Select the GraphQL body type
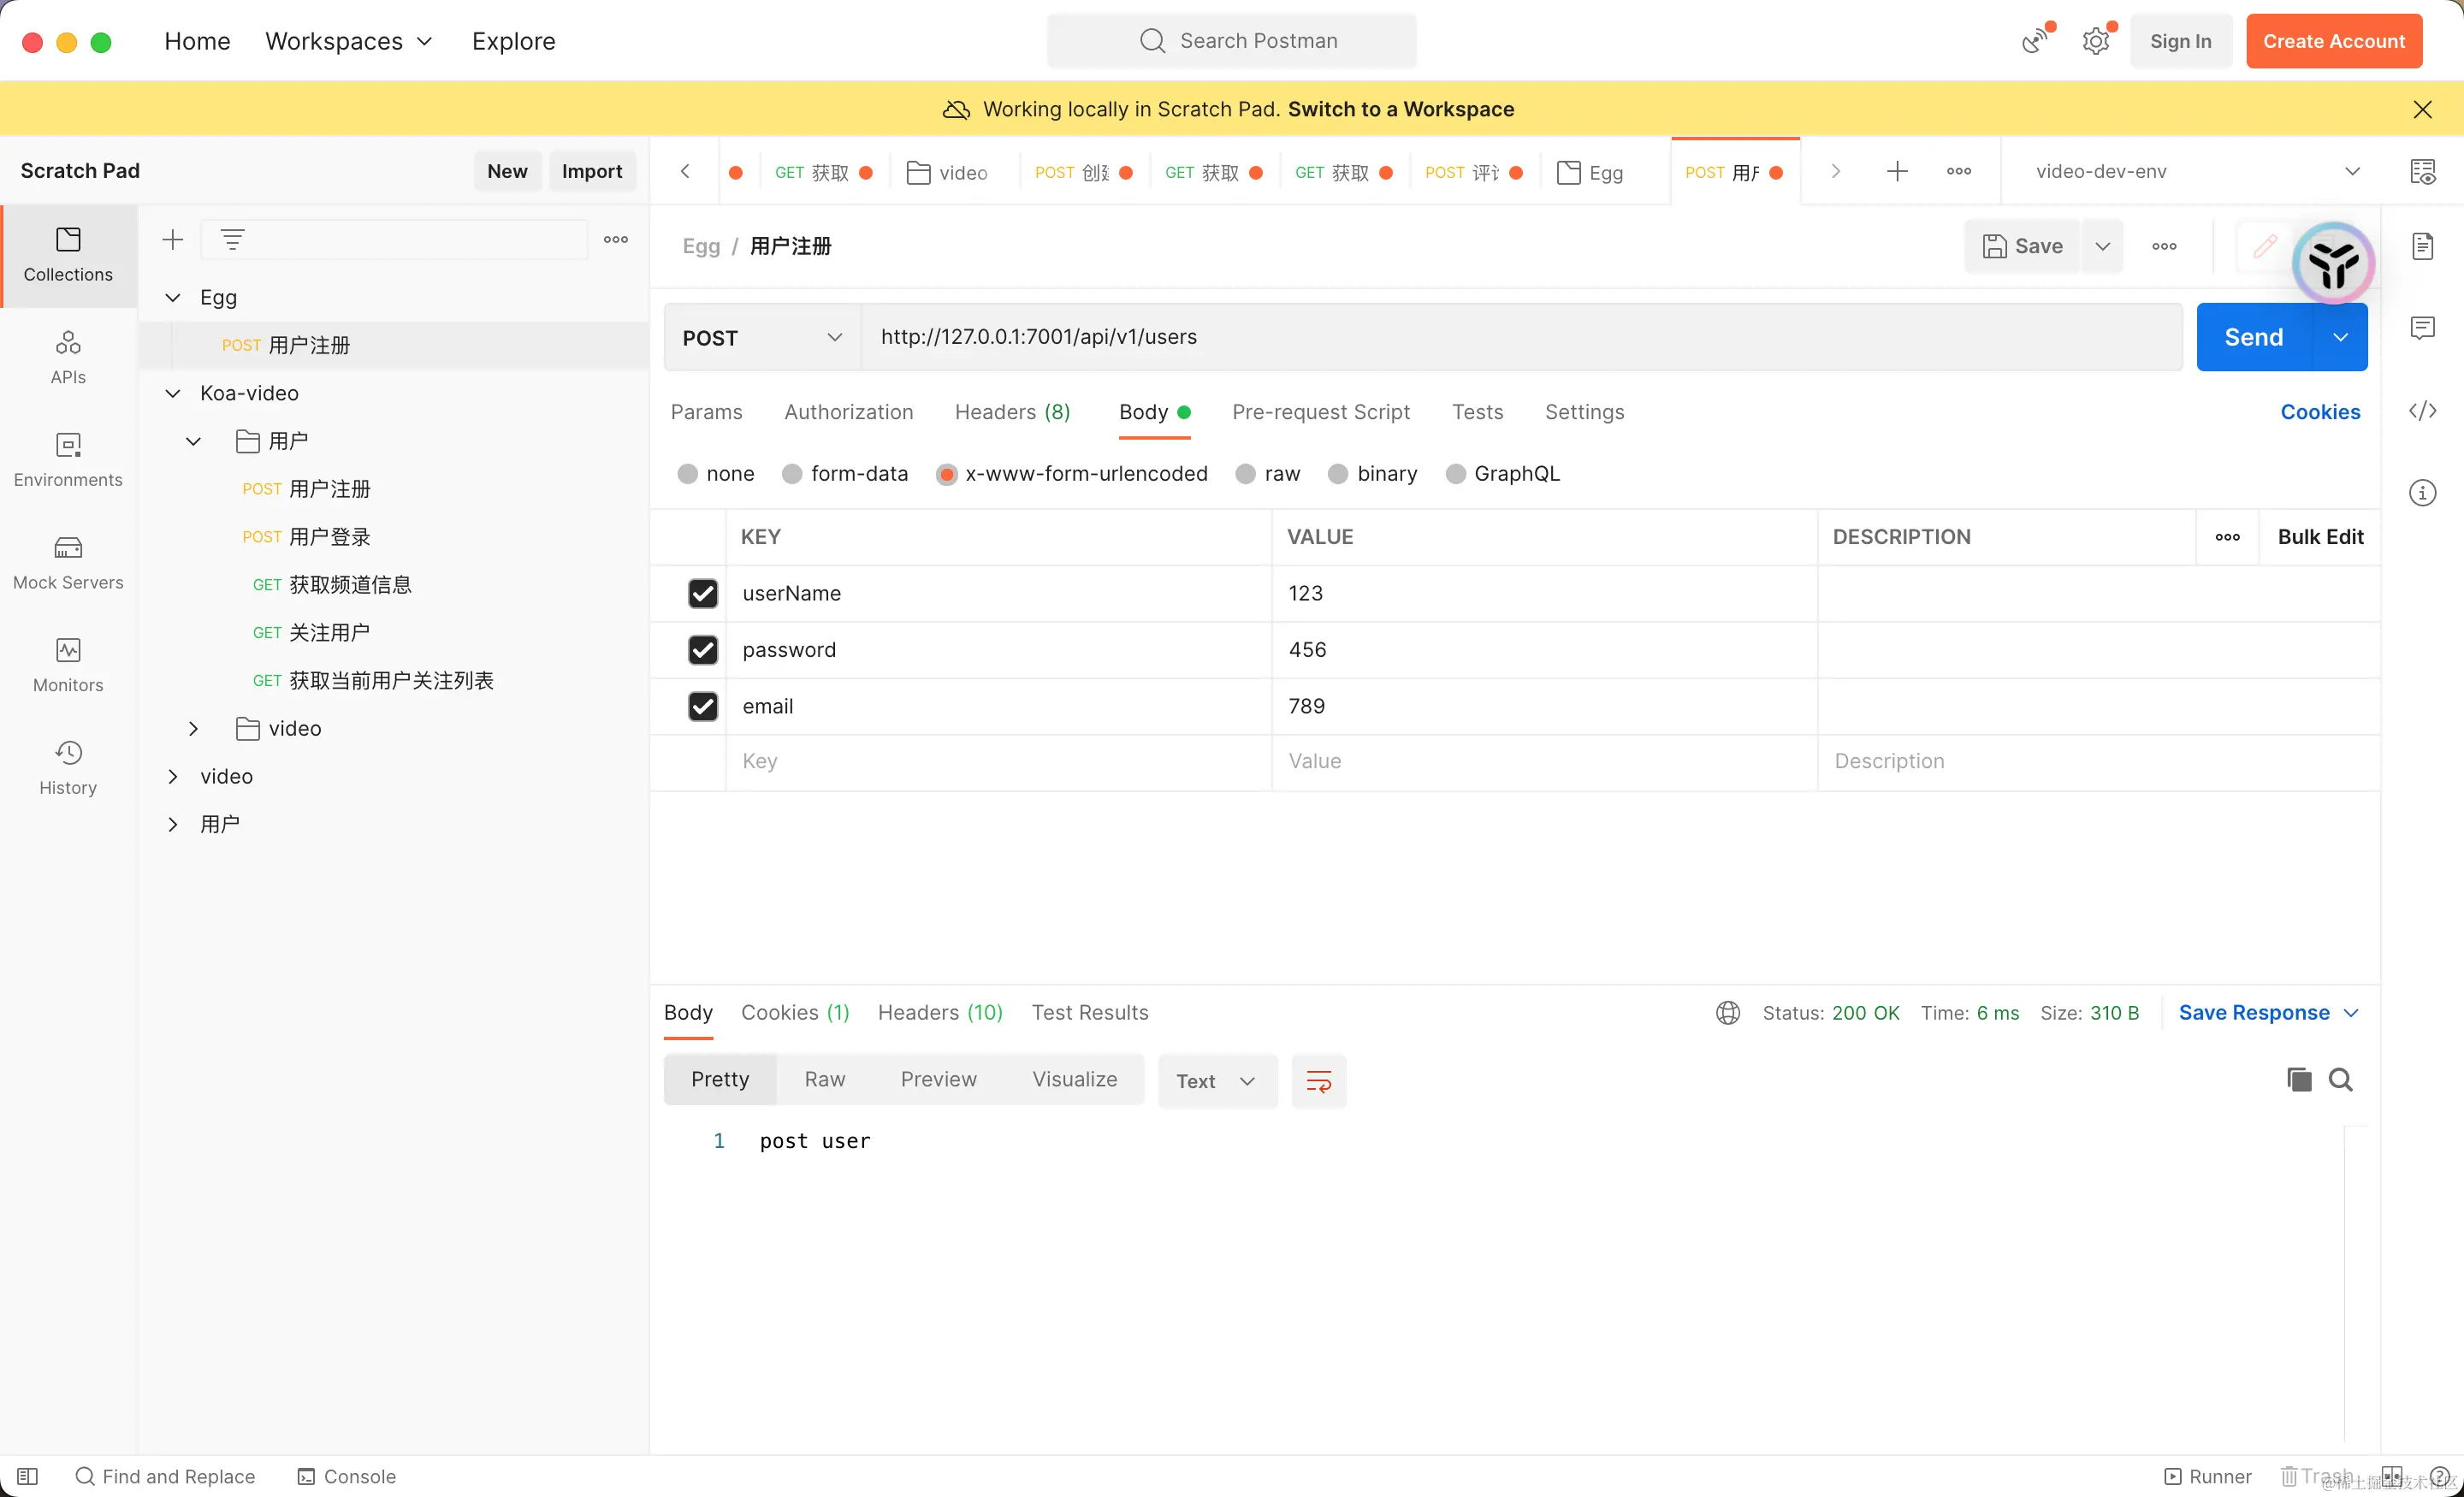Image resolution: width=2464 pixels, height=1497 pixels. pos(1456,474)
